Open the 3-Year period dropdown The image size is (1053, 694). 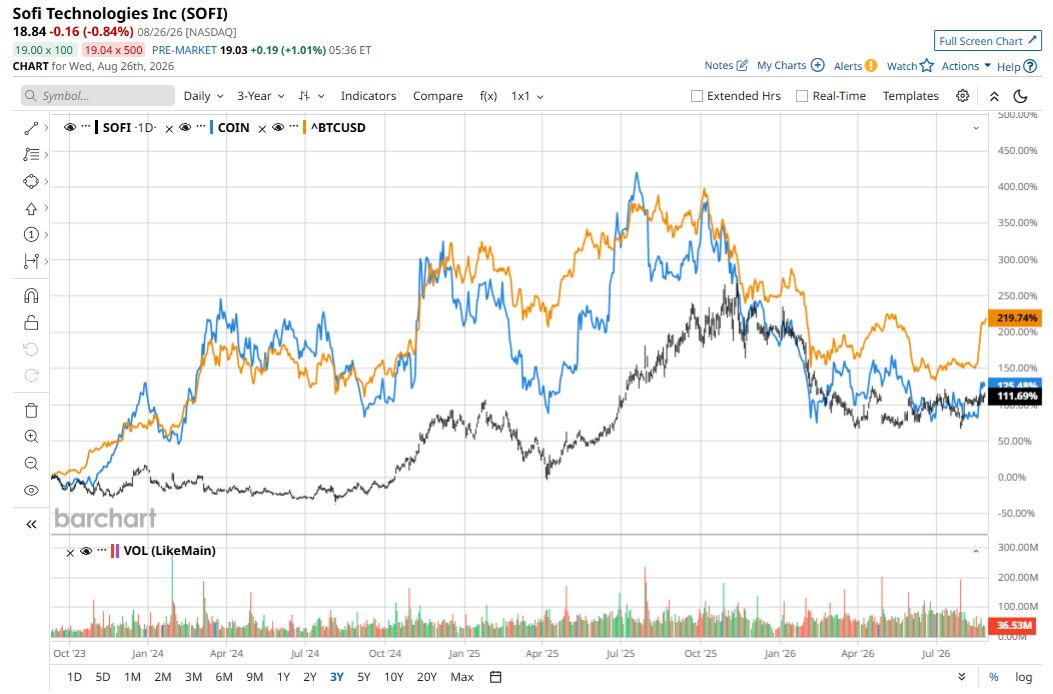(x=261, y=96)
